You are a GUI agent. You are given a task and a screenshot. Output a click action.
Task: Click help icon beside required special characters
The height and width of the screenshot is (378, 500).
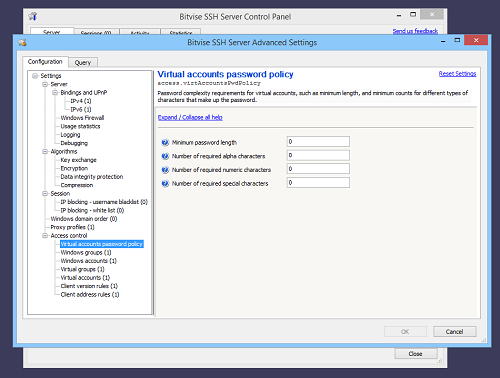coord(165,184)
